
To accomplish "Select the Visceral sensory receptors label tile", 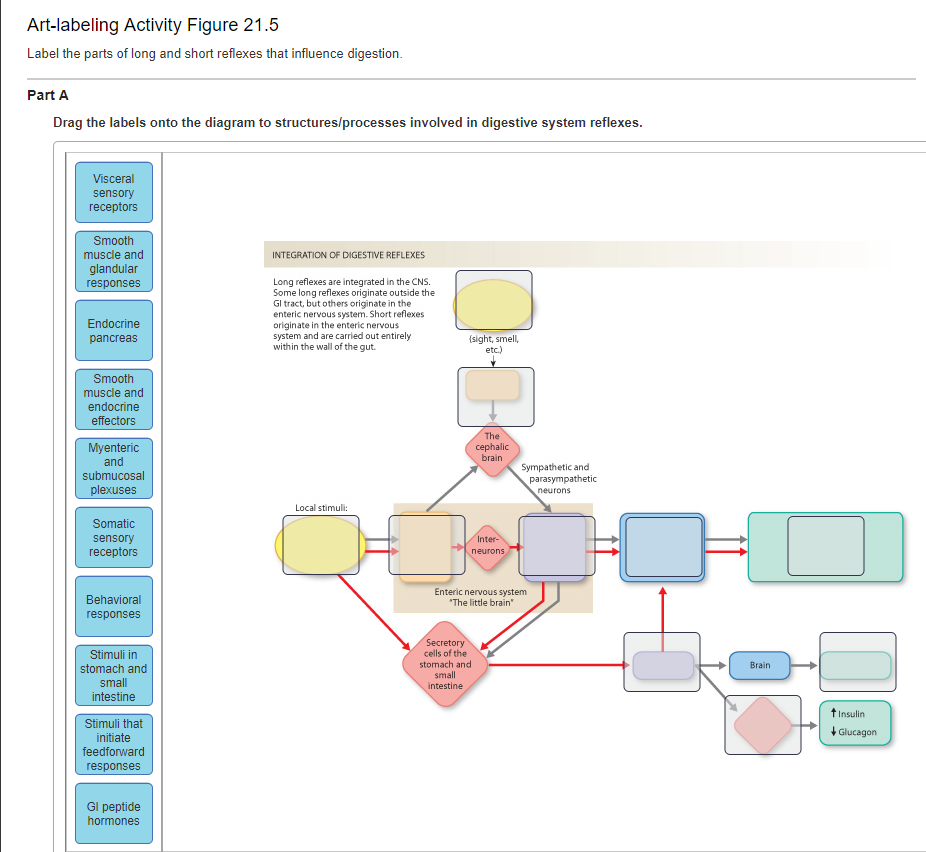I will tap(113, 192).
